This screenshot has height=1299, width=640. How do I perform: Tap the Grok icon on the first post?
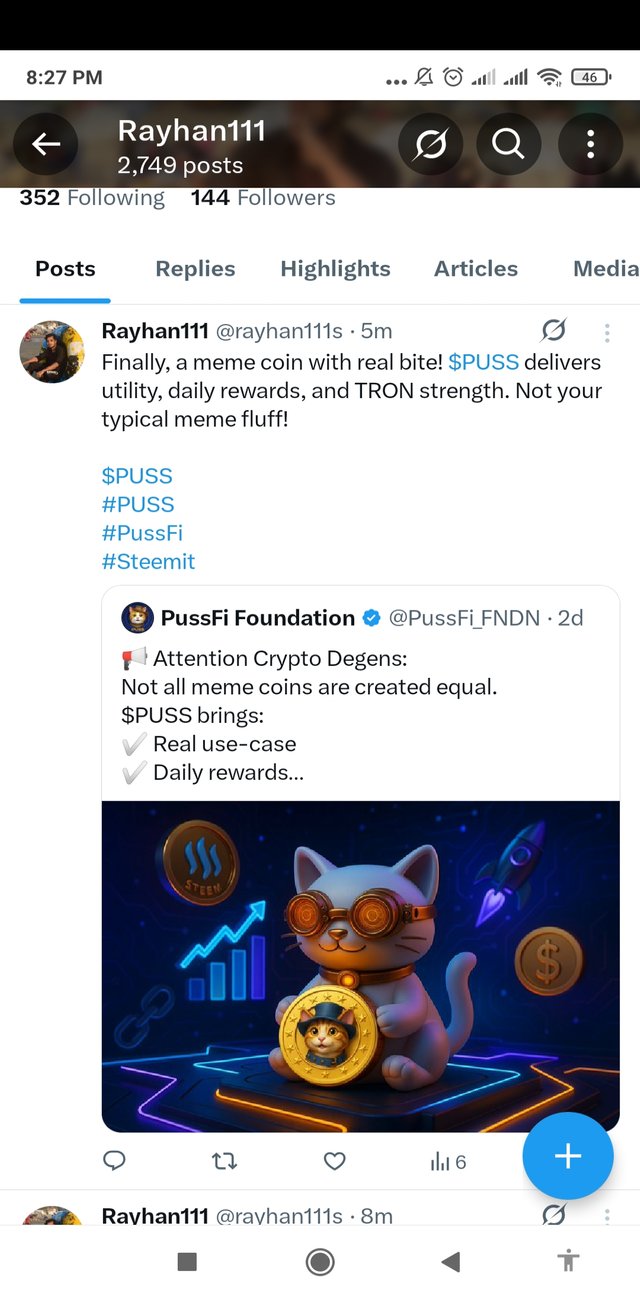[x=553, y=330]
